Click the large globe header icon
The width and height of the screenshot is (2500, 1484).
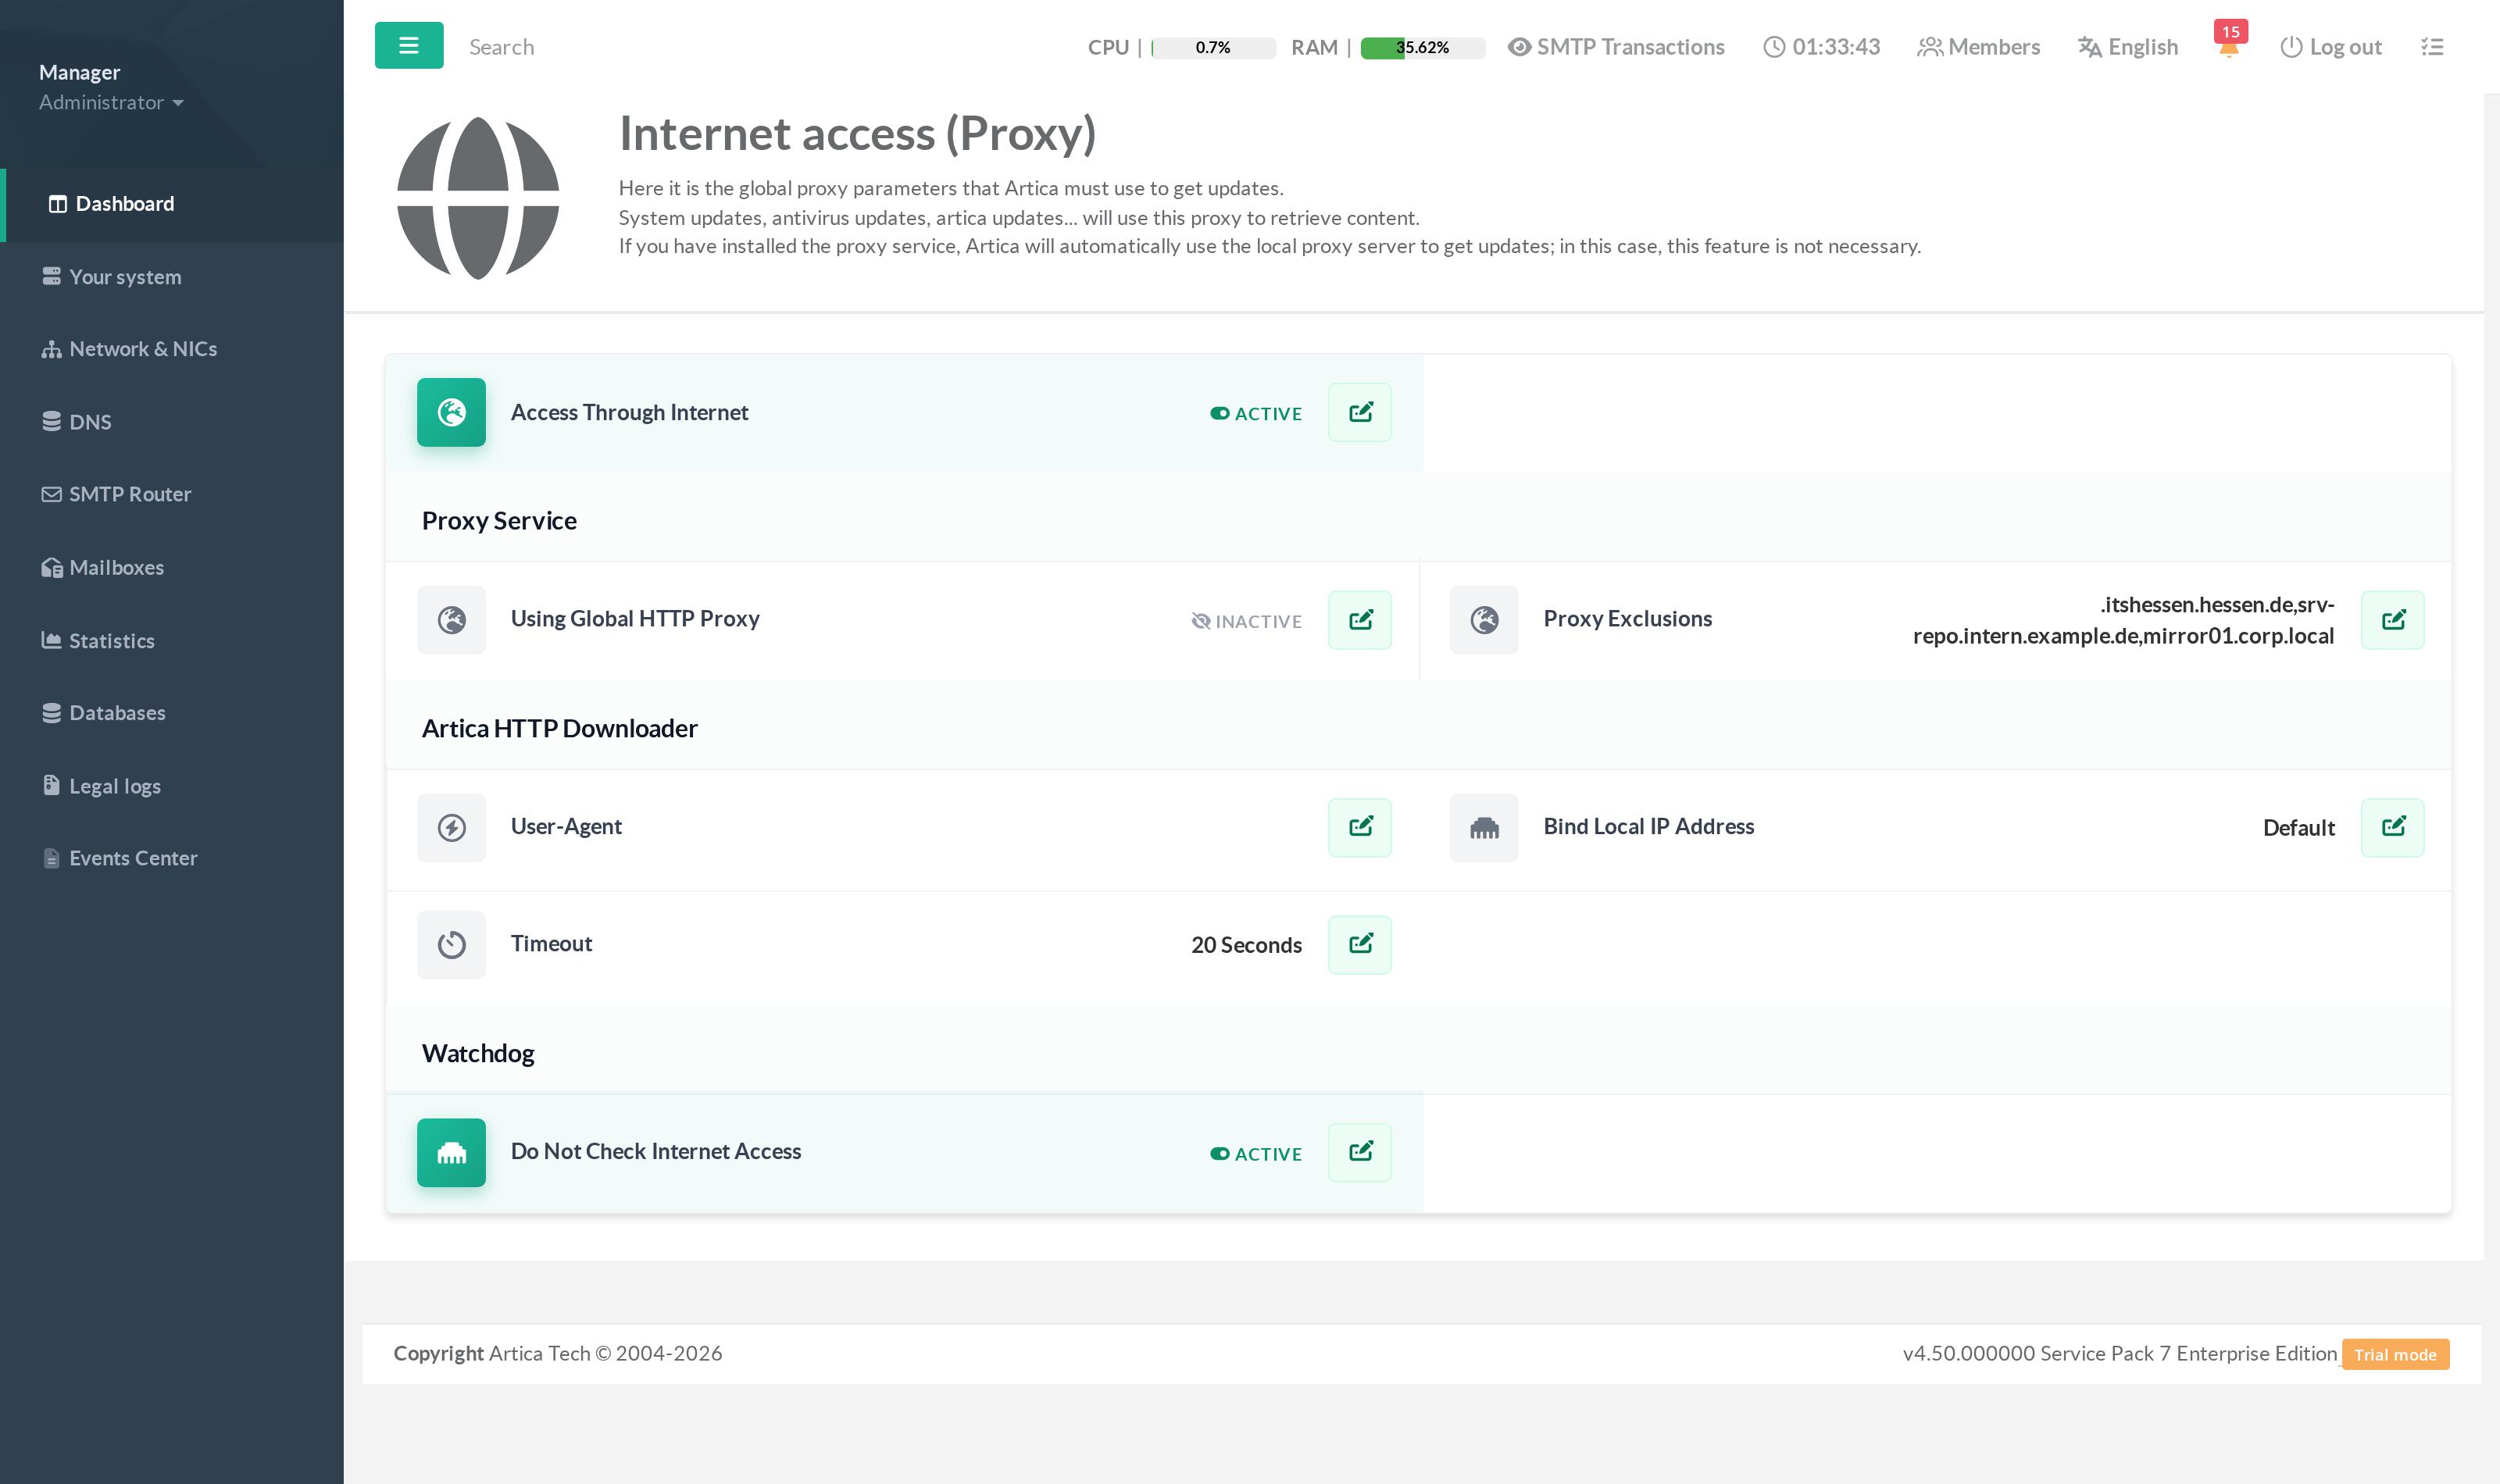click(478, 198)
